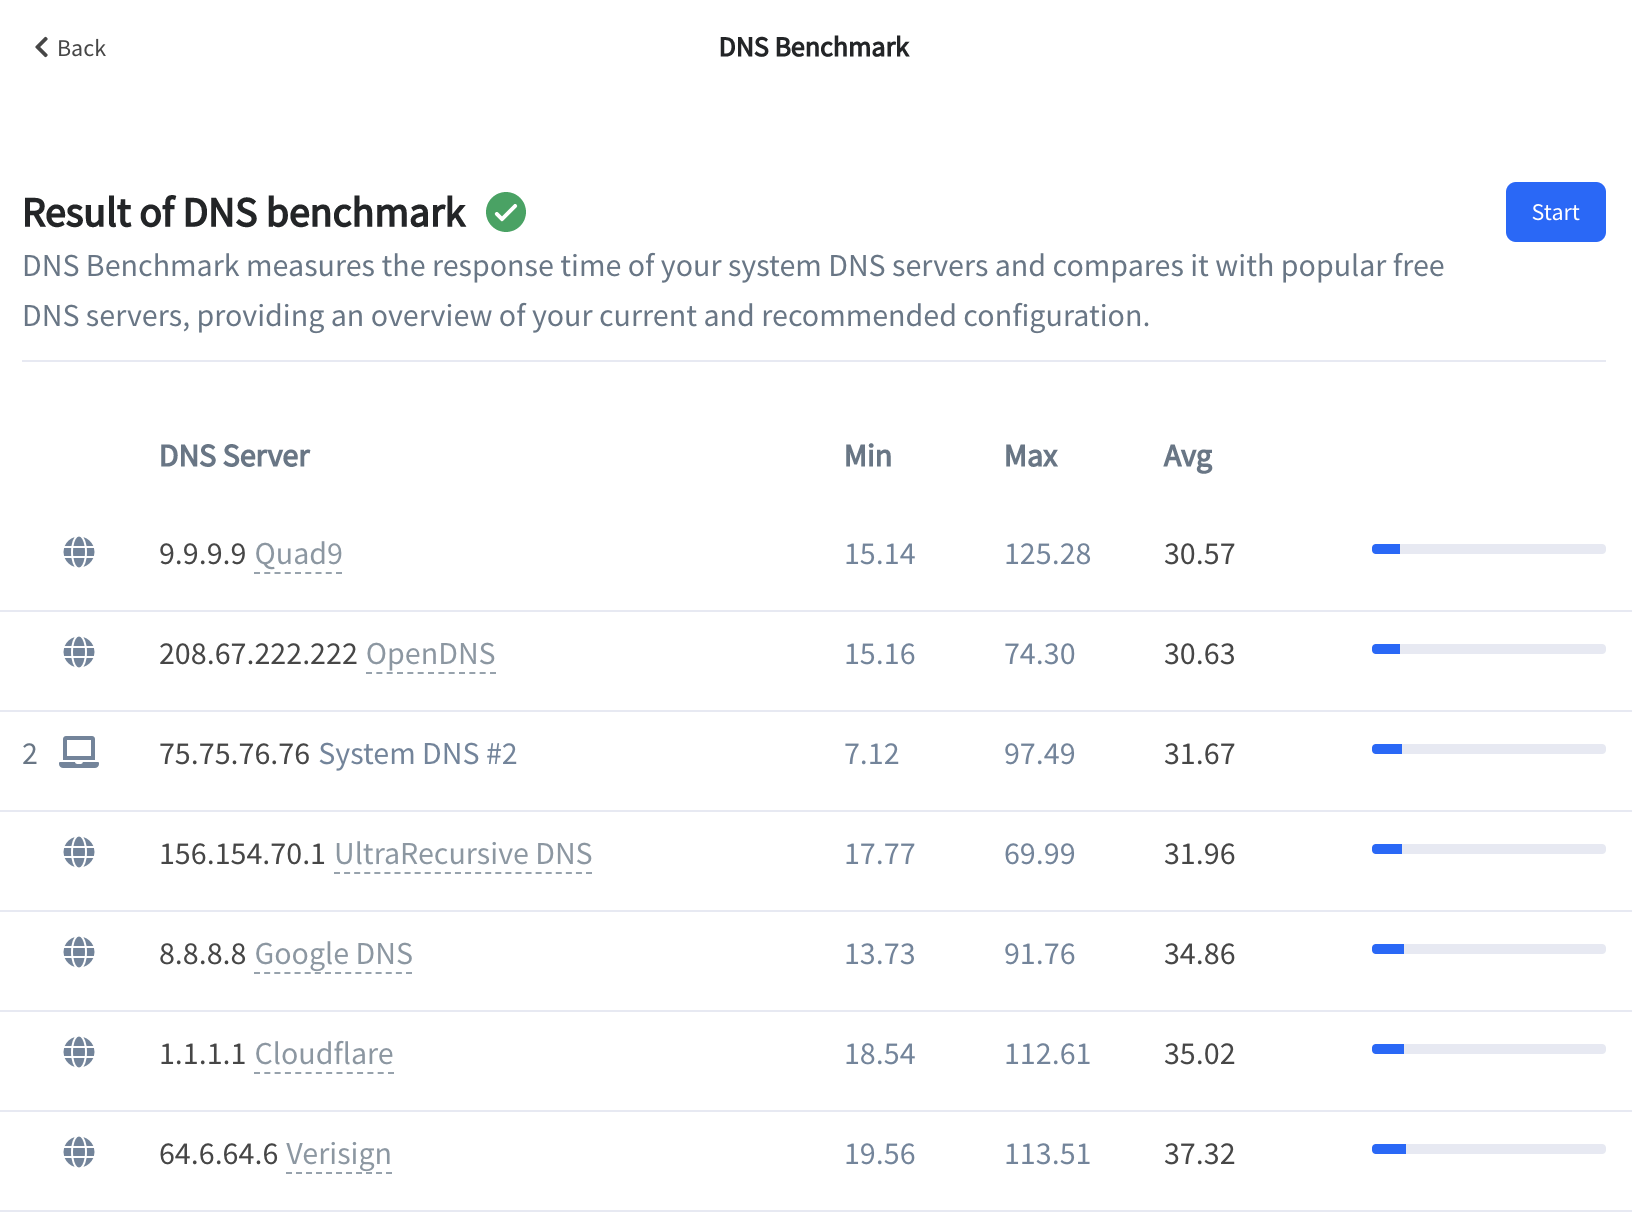Click the UltraRecursive DNS link
The width and height of the screenshot is (1632, 1220).
[463, 854]
